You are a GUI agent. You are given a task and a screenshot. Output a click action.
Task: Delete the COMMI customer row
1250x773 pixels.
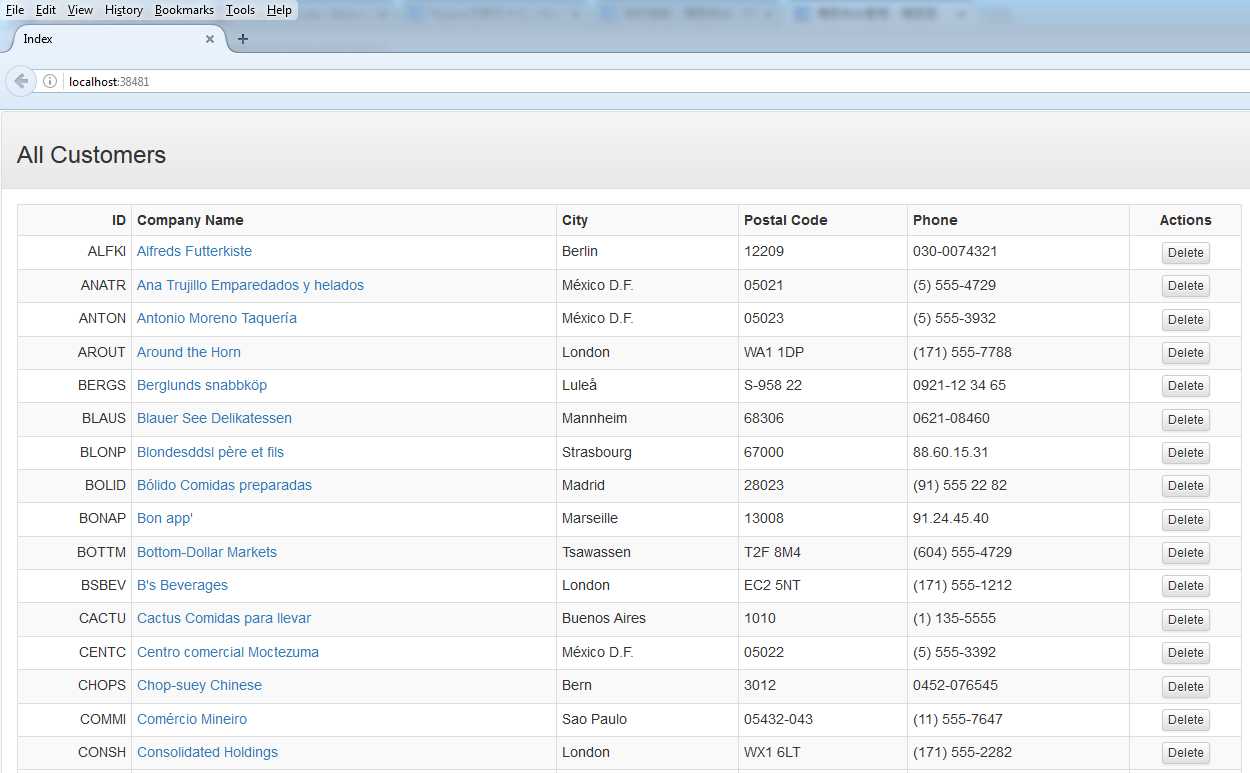(1185, 720)
